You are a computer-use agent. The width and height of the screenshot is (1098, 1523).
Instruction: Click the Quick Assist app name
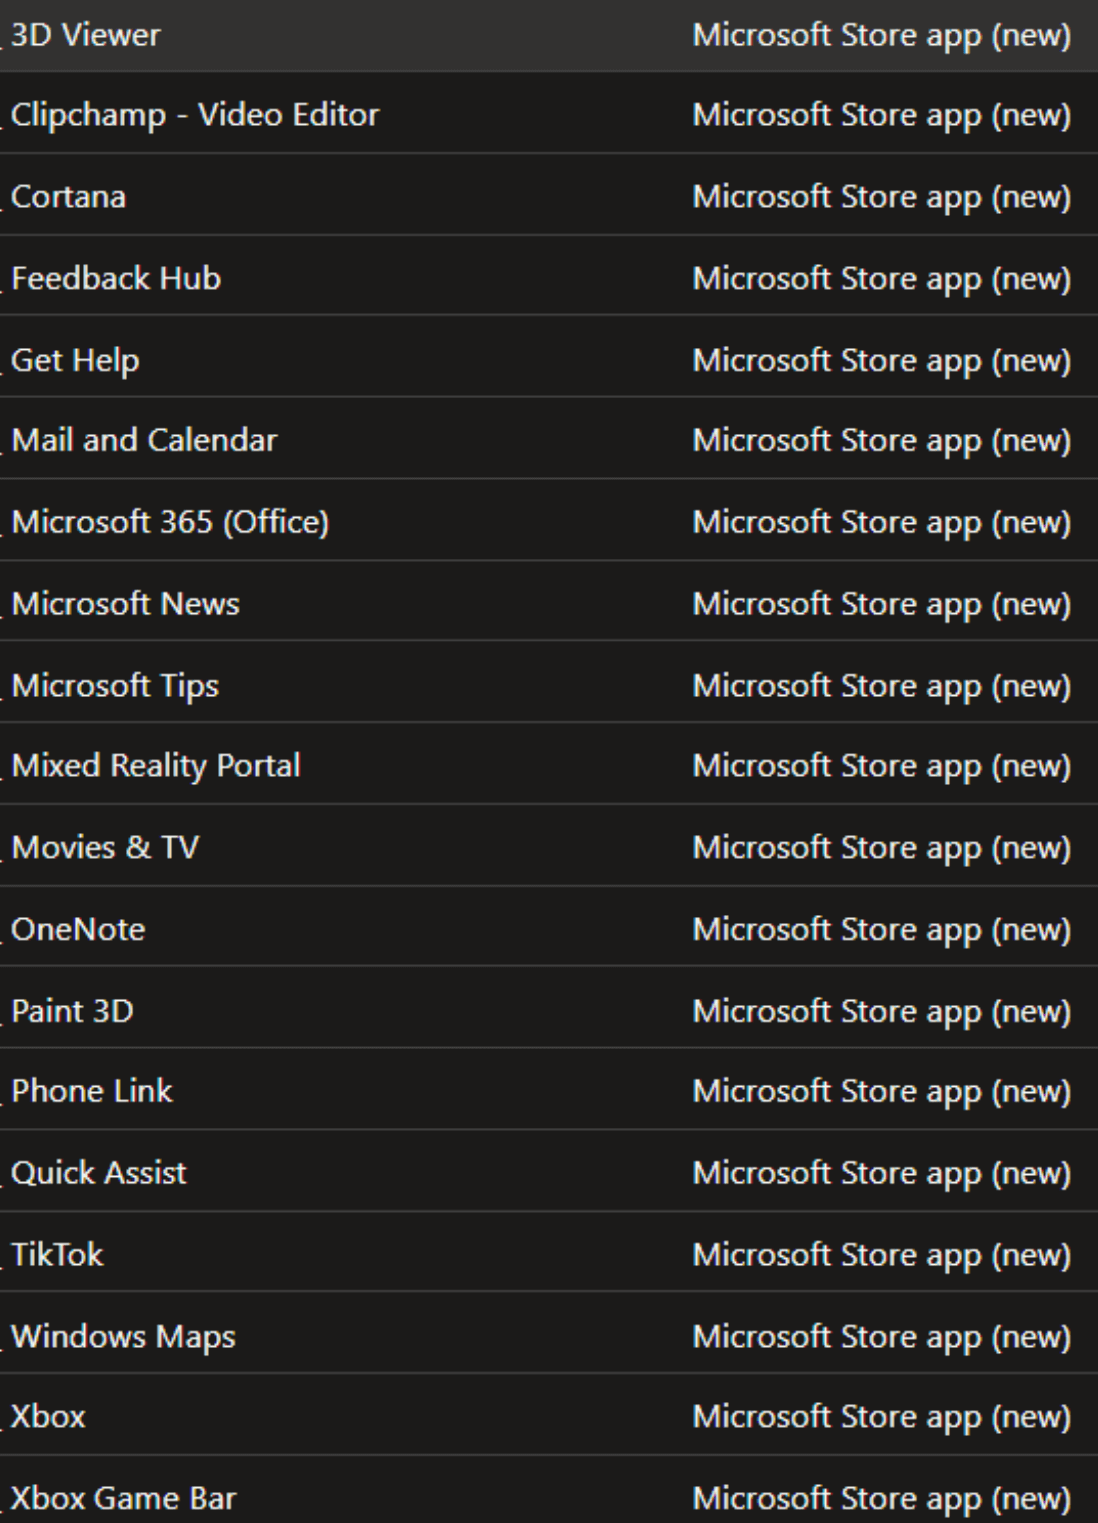coord(99,1173)
